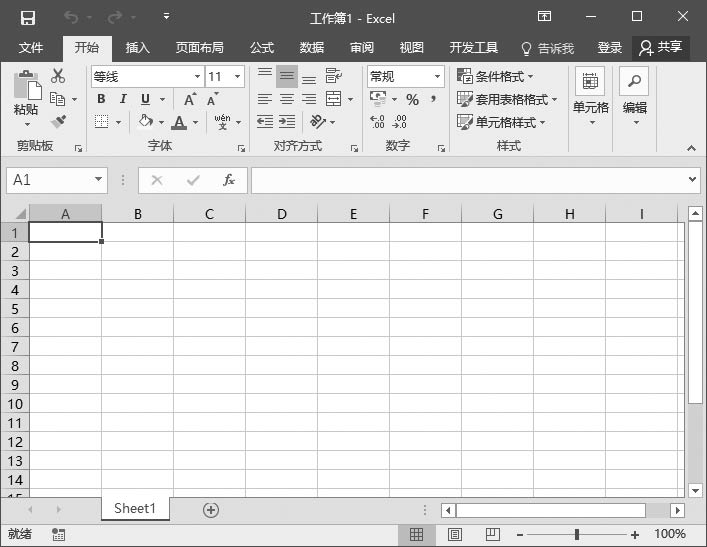
Task: Click Decrease Font Size icon
Action: point(212,99)
